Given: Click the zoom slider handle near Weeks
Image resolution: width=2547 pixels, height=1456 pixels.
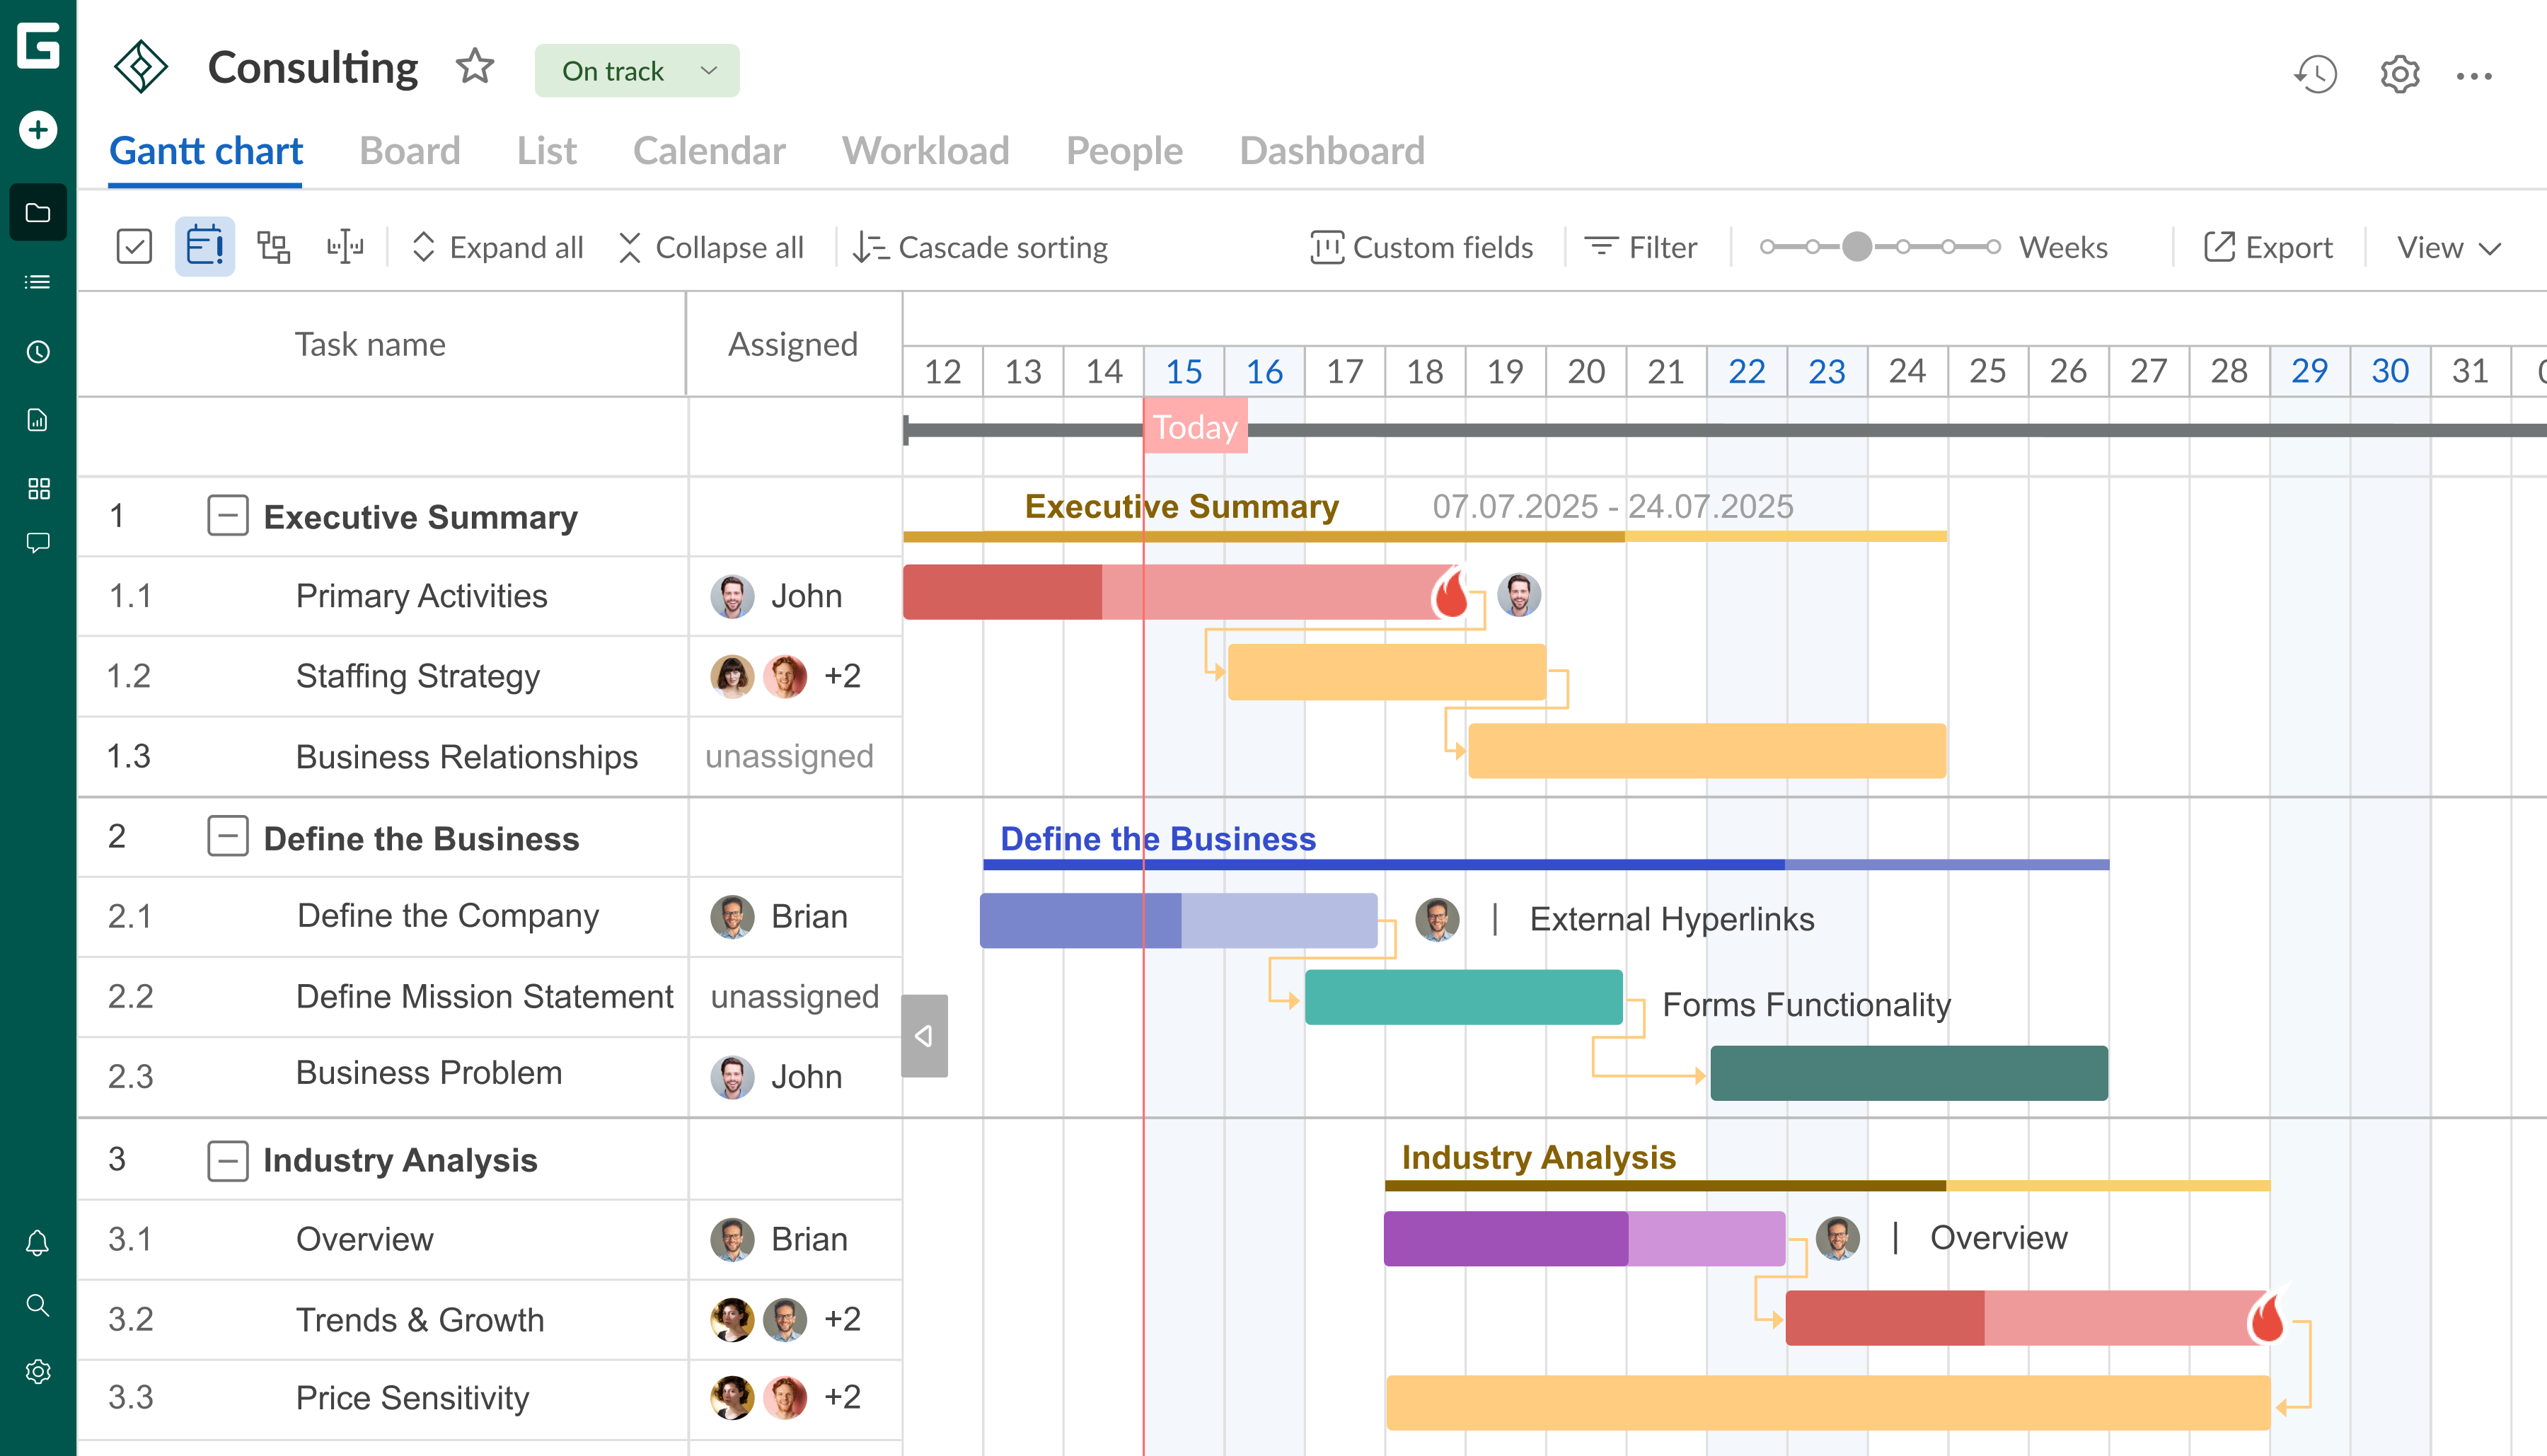Looking at the screenshot, I should (1857, 247).
